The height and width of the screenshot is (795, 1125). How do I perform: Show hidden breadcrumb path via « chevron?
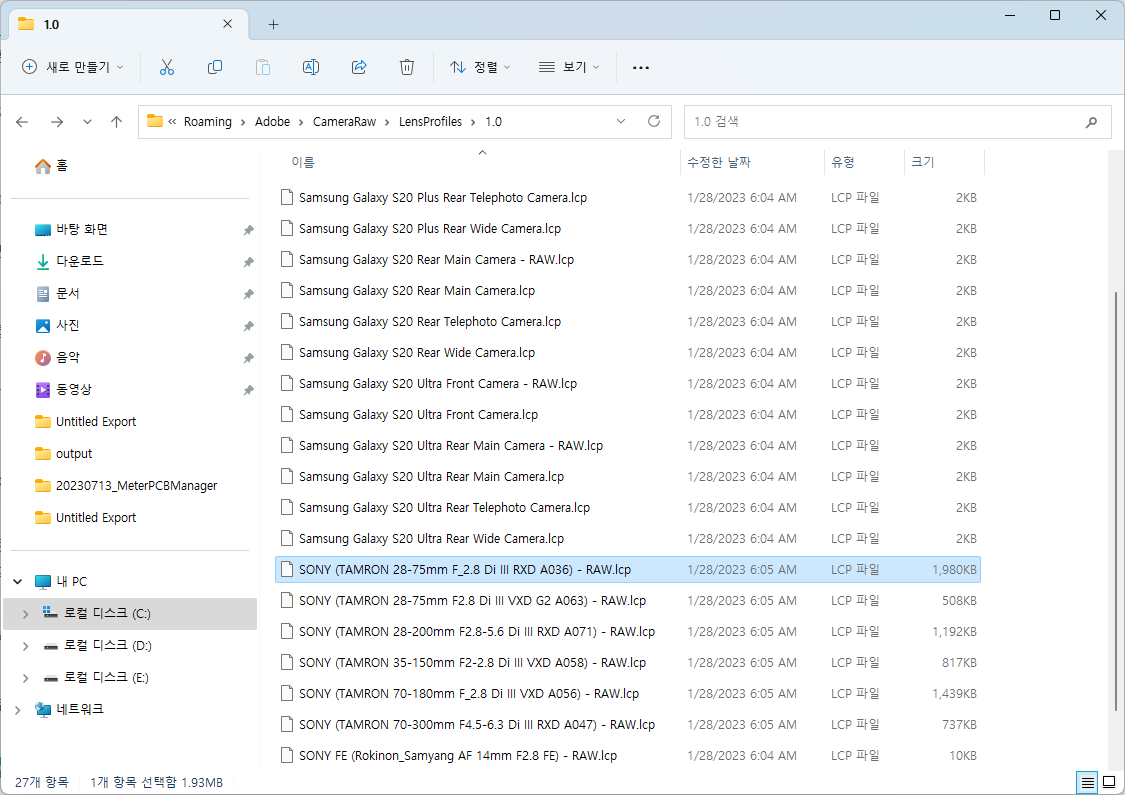[172, 122]
